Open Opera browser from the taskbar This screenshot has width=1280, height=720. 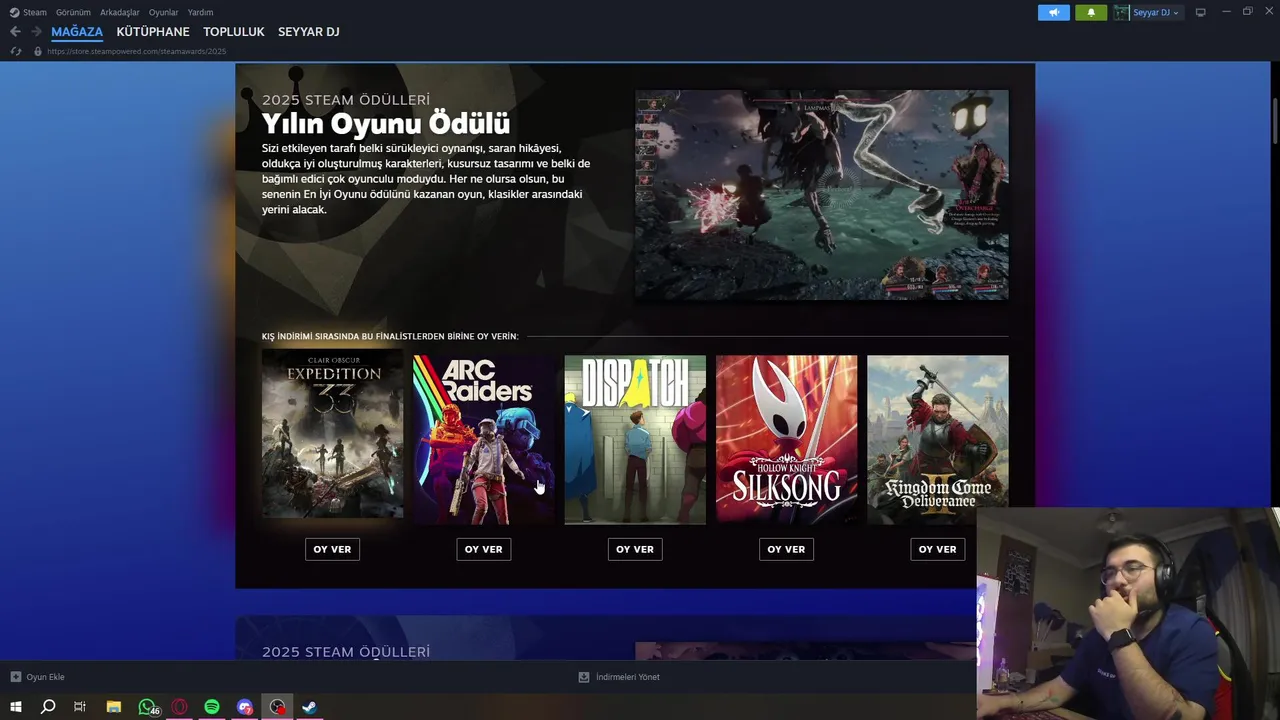tap(180, 707)
